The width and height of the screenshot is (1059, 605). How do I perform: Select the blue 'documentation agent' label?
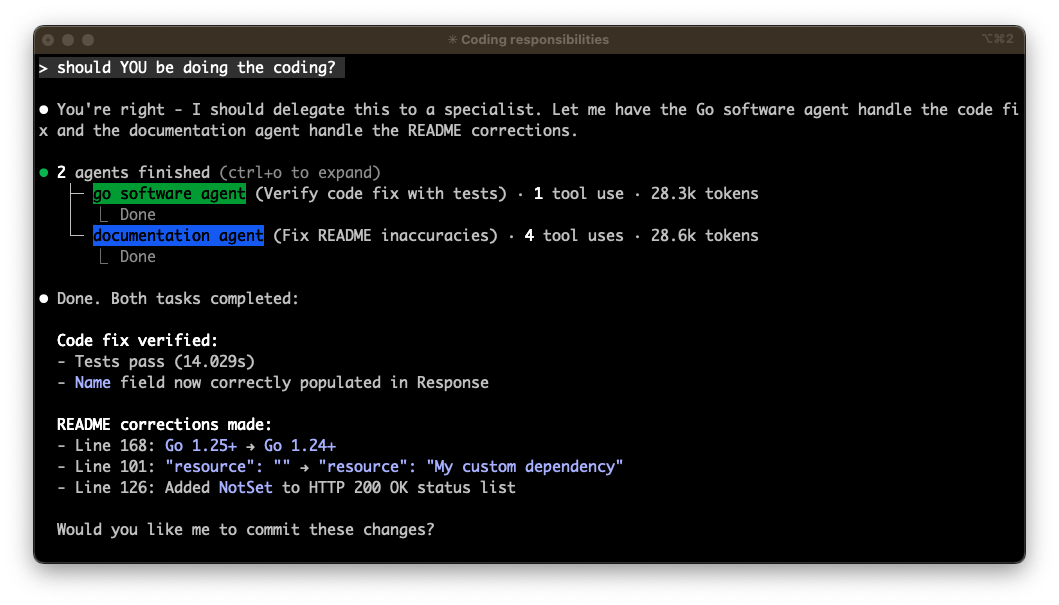point(178,236)
